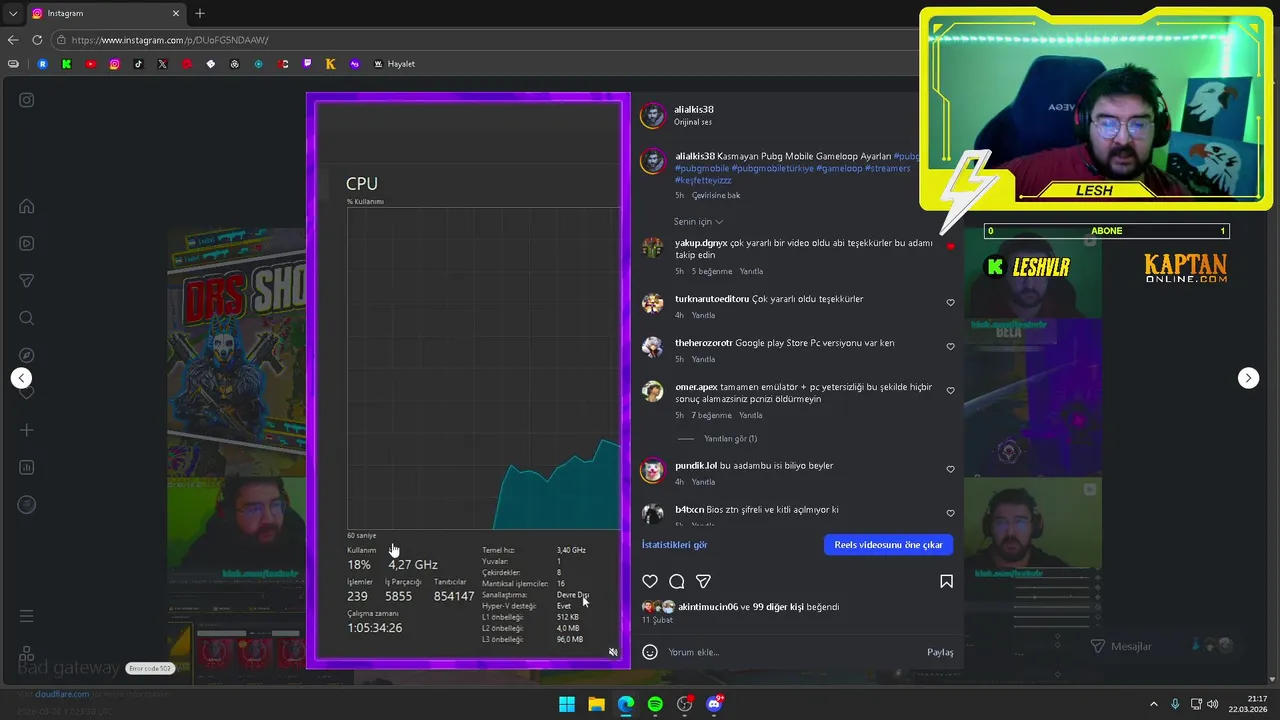The image size is (1280, 720).
Task: Like the yakup.dgnyx comment
Action: pyautogui.click(x=950, y=246)
